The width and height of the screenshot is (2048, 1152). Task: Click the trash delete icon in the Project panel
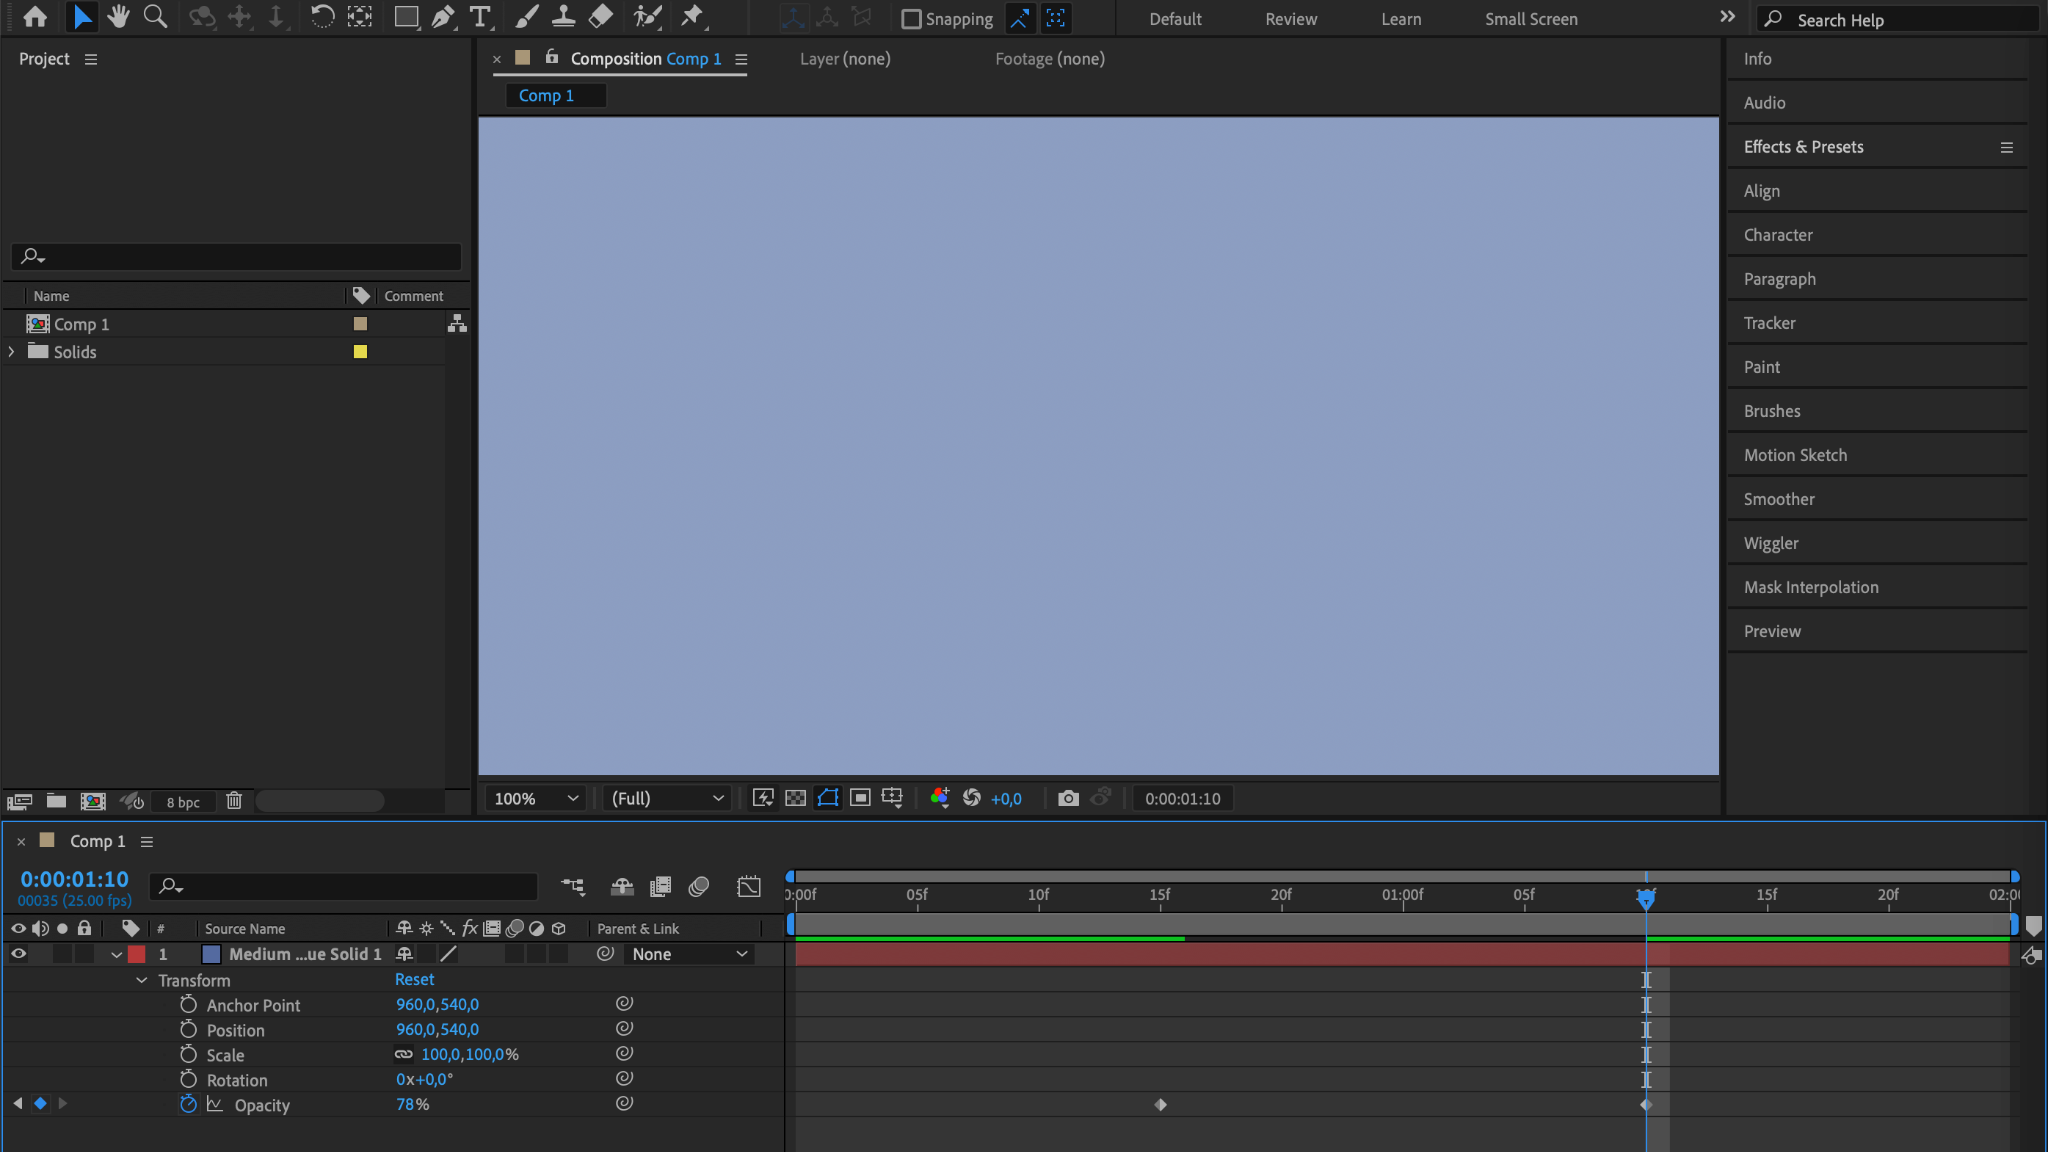pos(234,801)
